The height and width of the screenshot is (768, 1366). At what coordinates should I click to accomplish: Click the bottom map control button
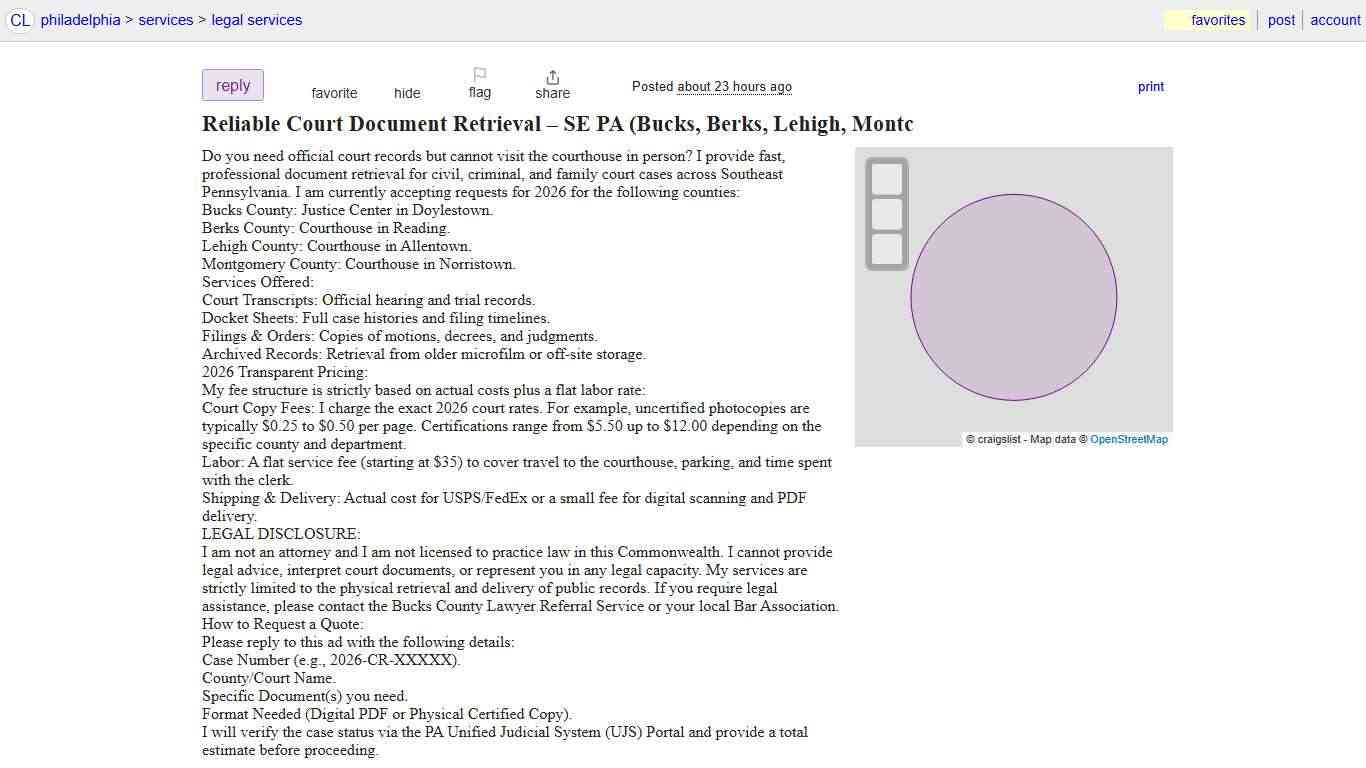click(x=887, y=247)
